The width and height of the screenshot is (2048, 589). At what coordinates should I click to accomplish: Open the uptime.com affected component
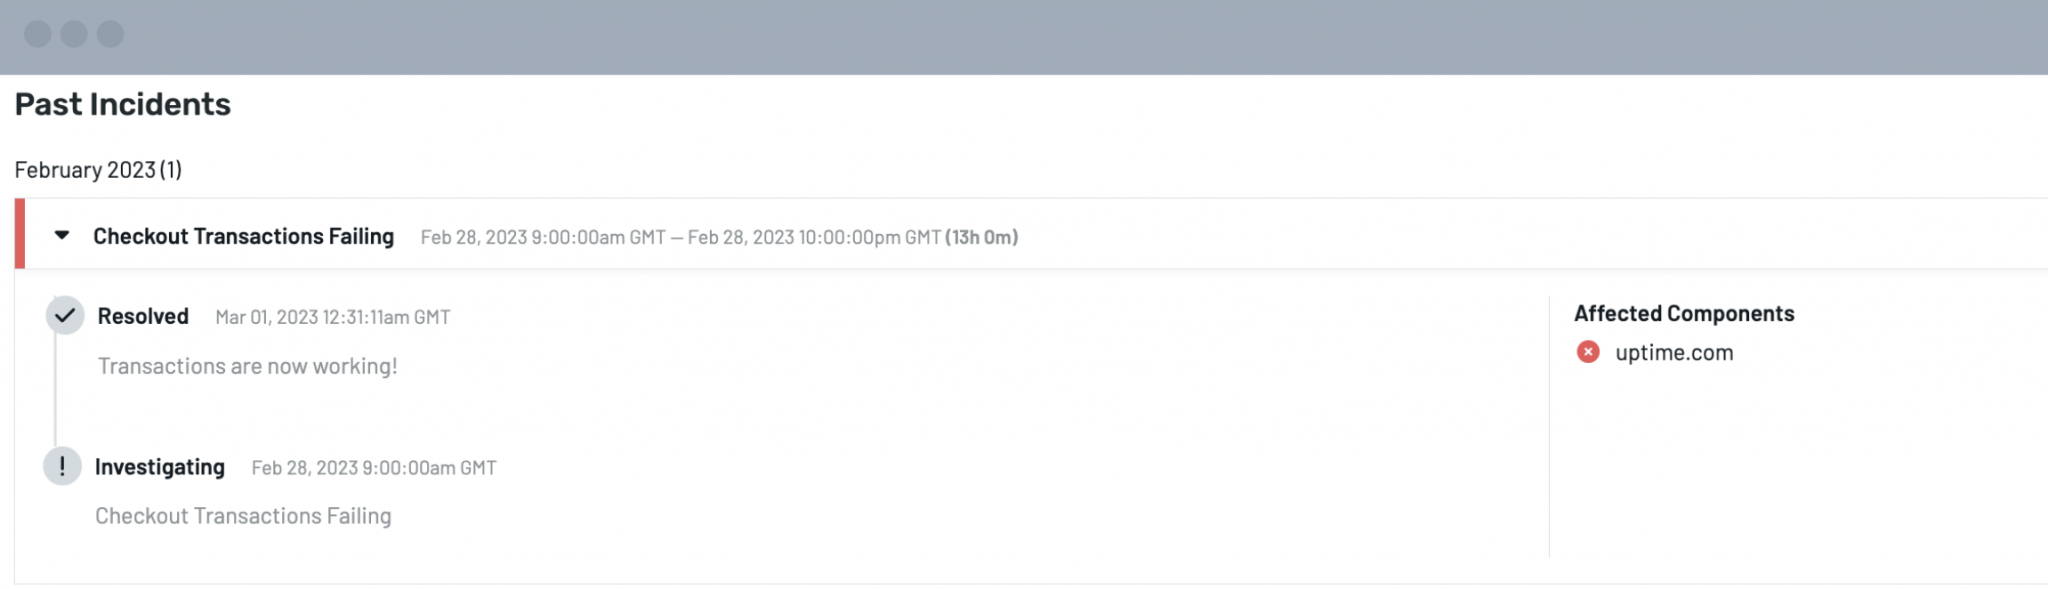(1674, 353)
